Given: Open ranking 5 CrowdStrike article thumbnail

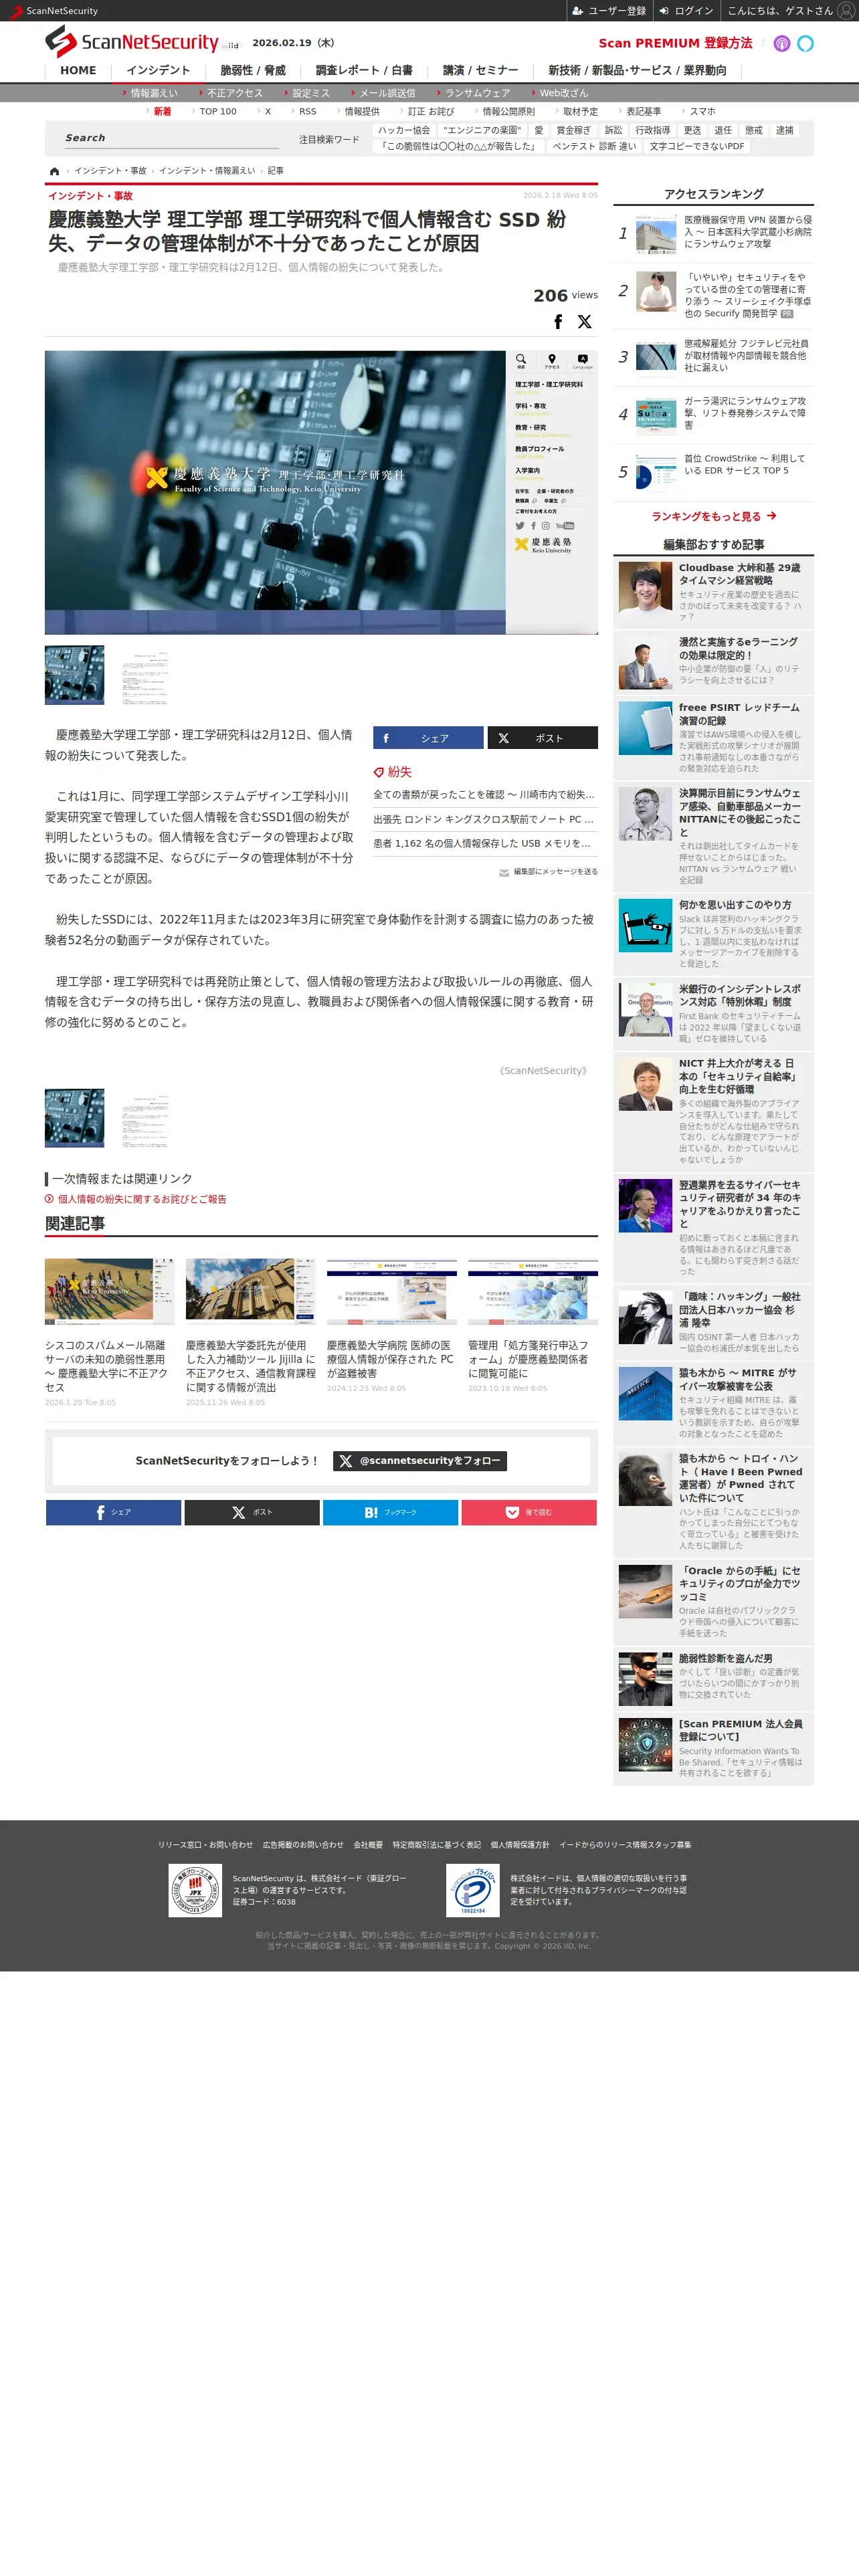Looking at the screenshot, I should click(656, 472).
